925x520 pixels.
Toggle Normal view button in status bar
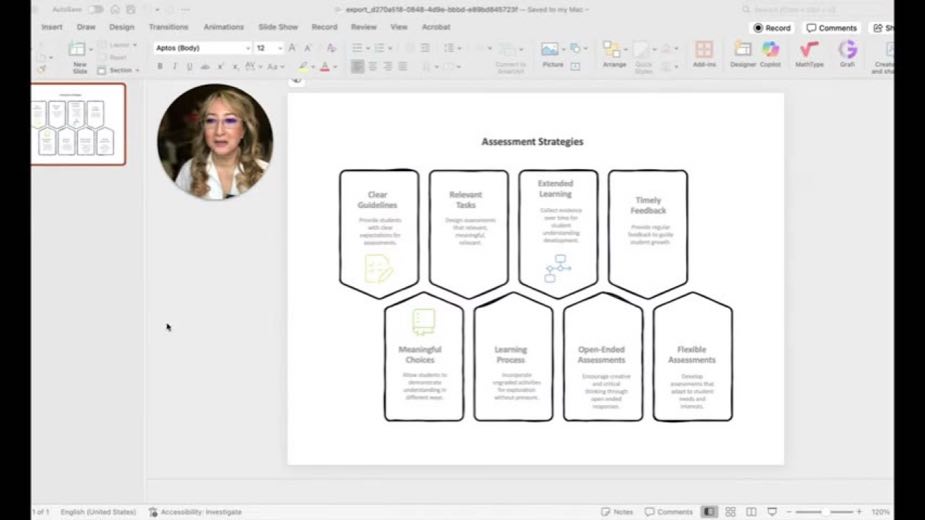click(x=709, y=512)
